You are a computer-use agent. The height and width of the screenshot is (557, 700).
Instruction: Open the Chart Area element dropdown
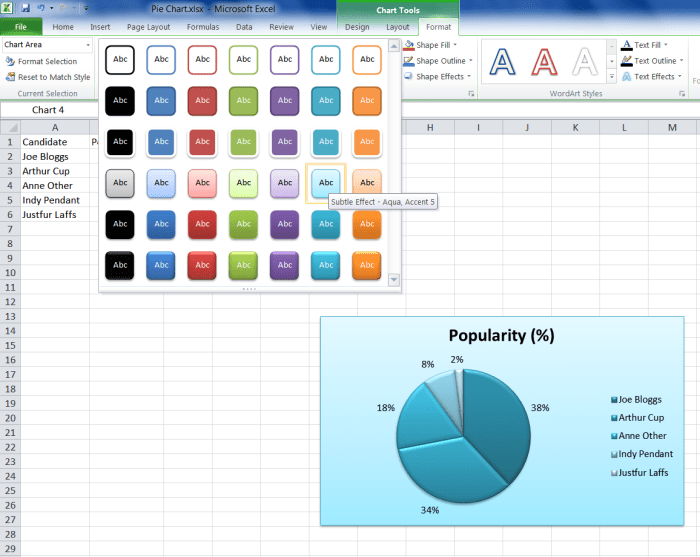click(88, 45)
